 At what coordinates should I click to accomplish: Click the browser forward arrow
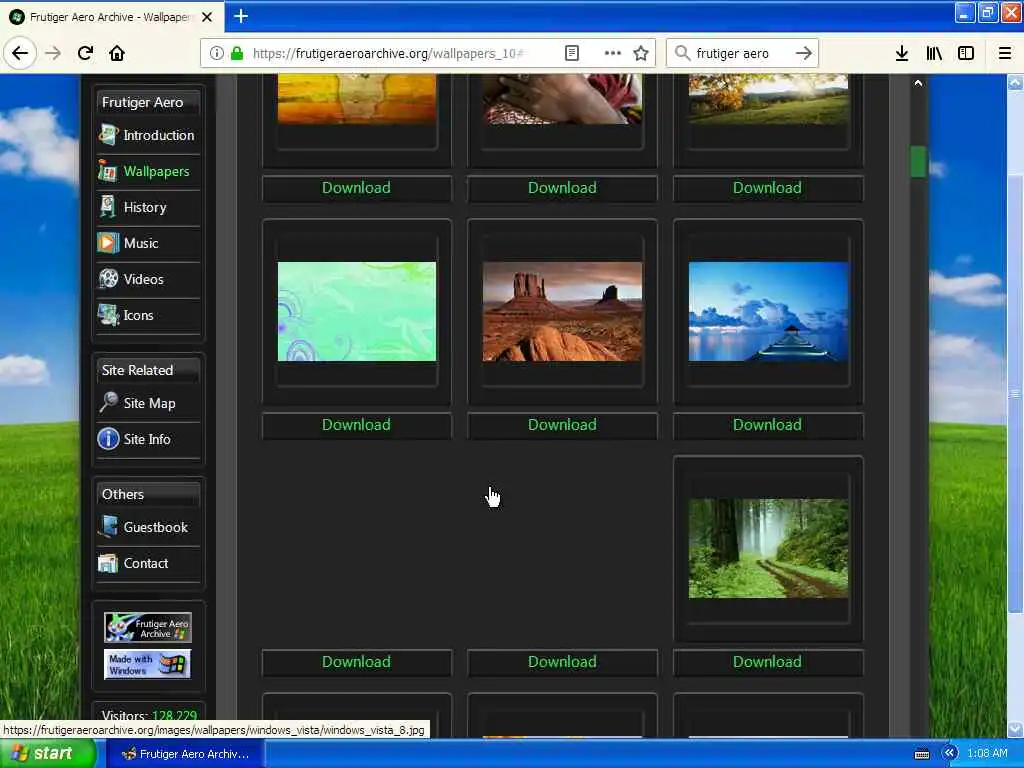tap(53, 53)
